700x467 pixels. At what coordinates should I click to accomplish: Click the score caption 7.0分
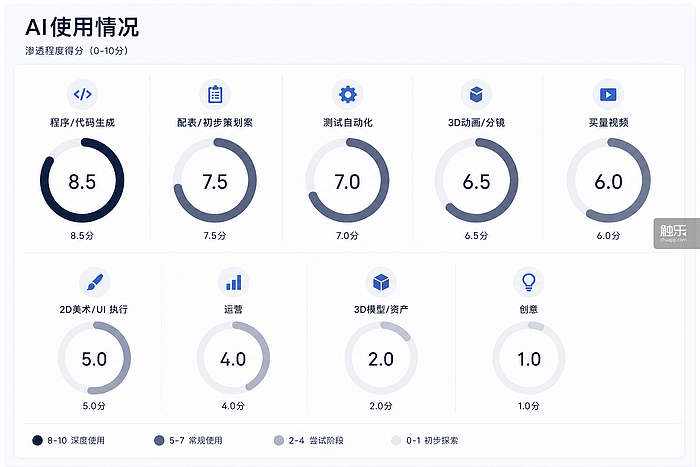click(347, 236)
